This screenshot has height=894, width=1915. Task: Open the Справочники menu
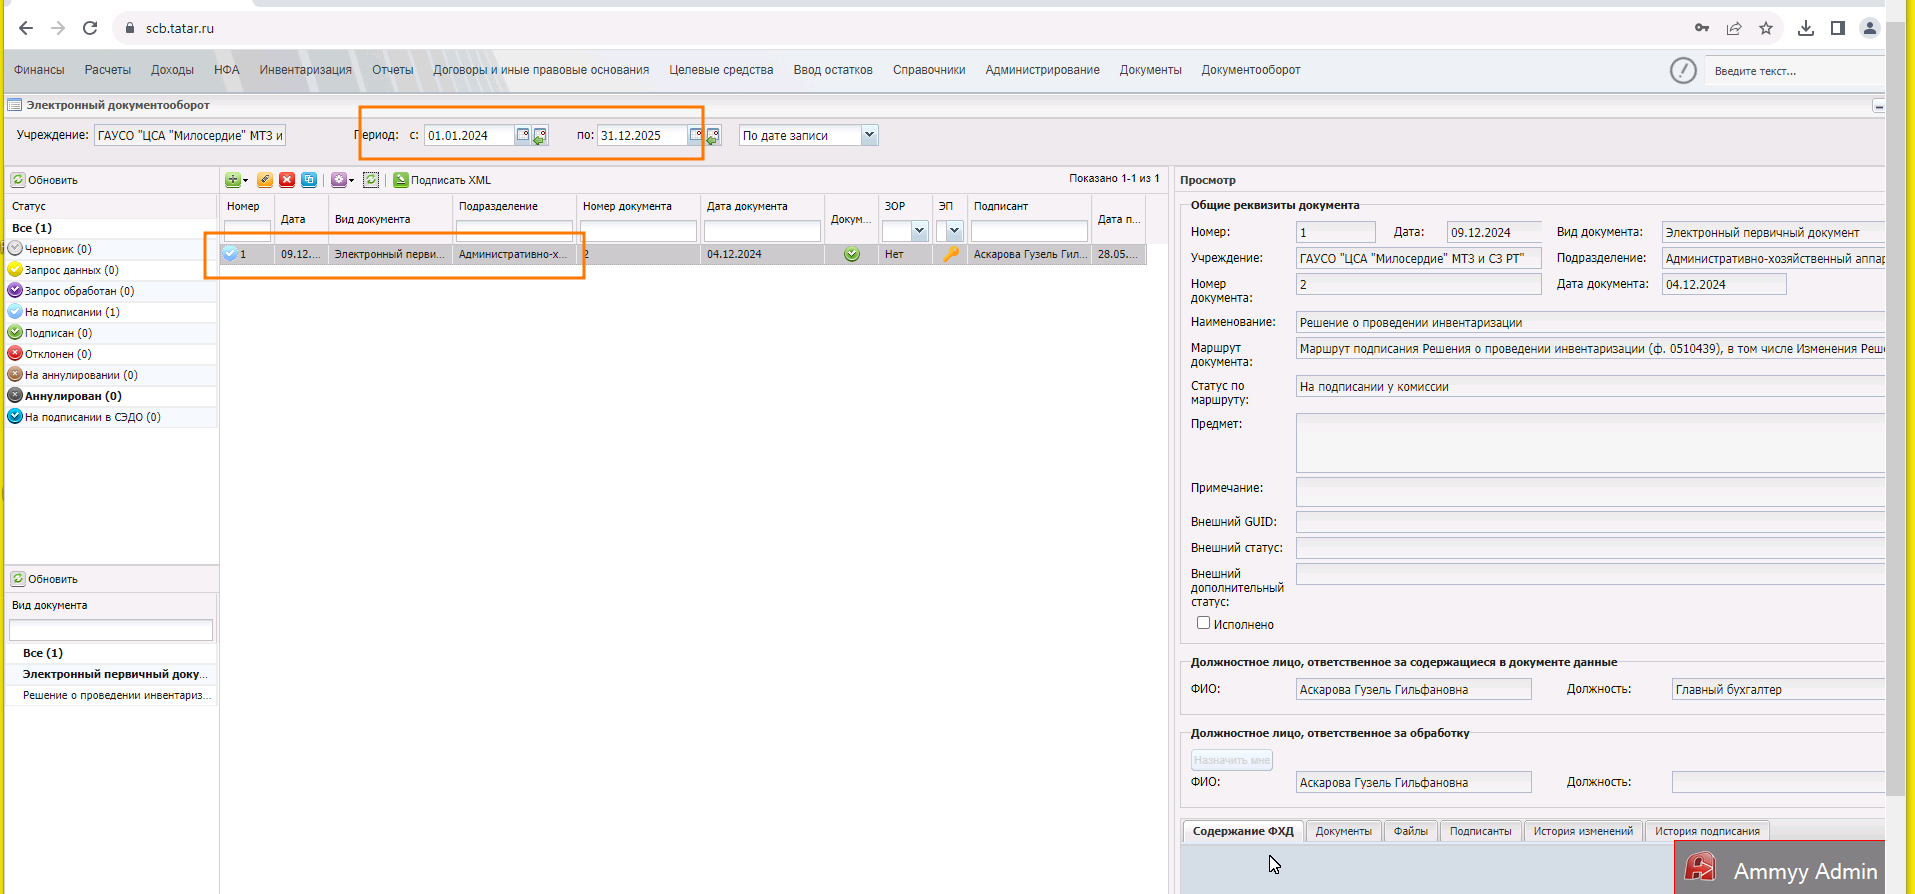coord(929,70)
